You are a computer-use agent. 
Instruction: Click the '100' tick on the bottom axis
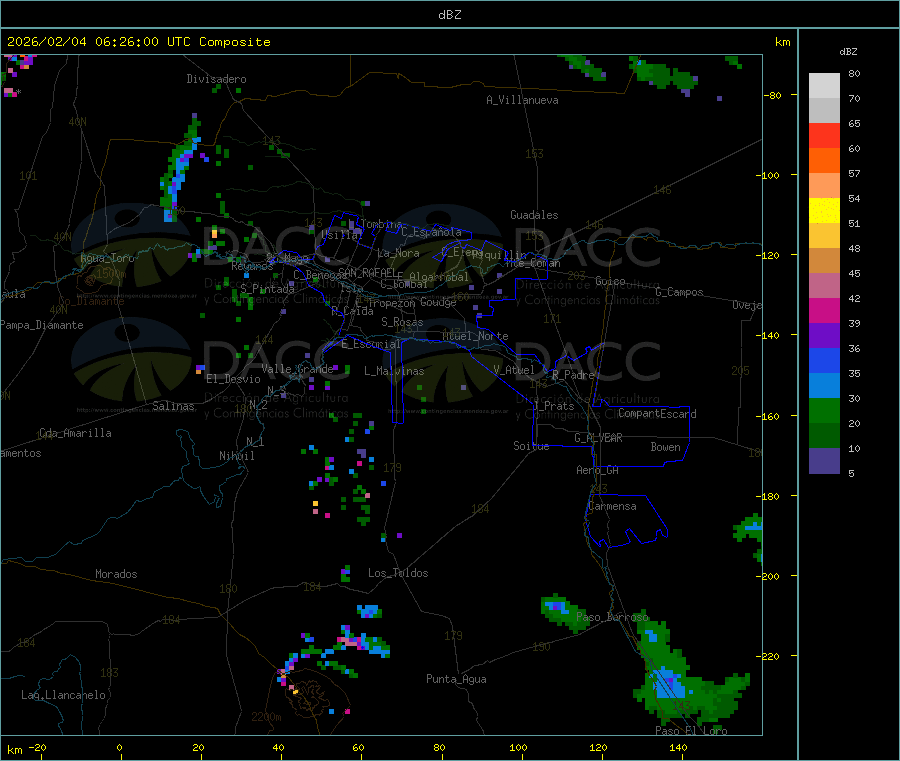pyautogui.click(x=518, y=747)
